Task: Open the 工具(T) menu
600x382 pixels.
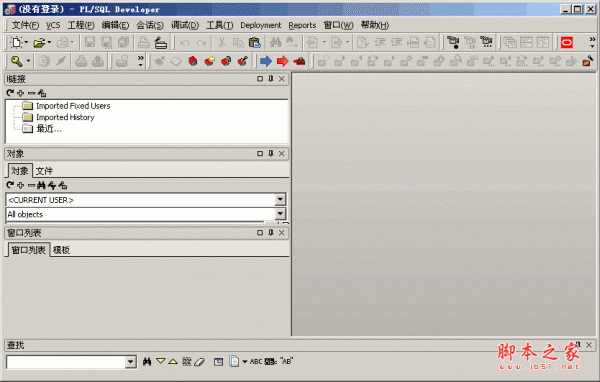Action: click(220, 25)
